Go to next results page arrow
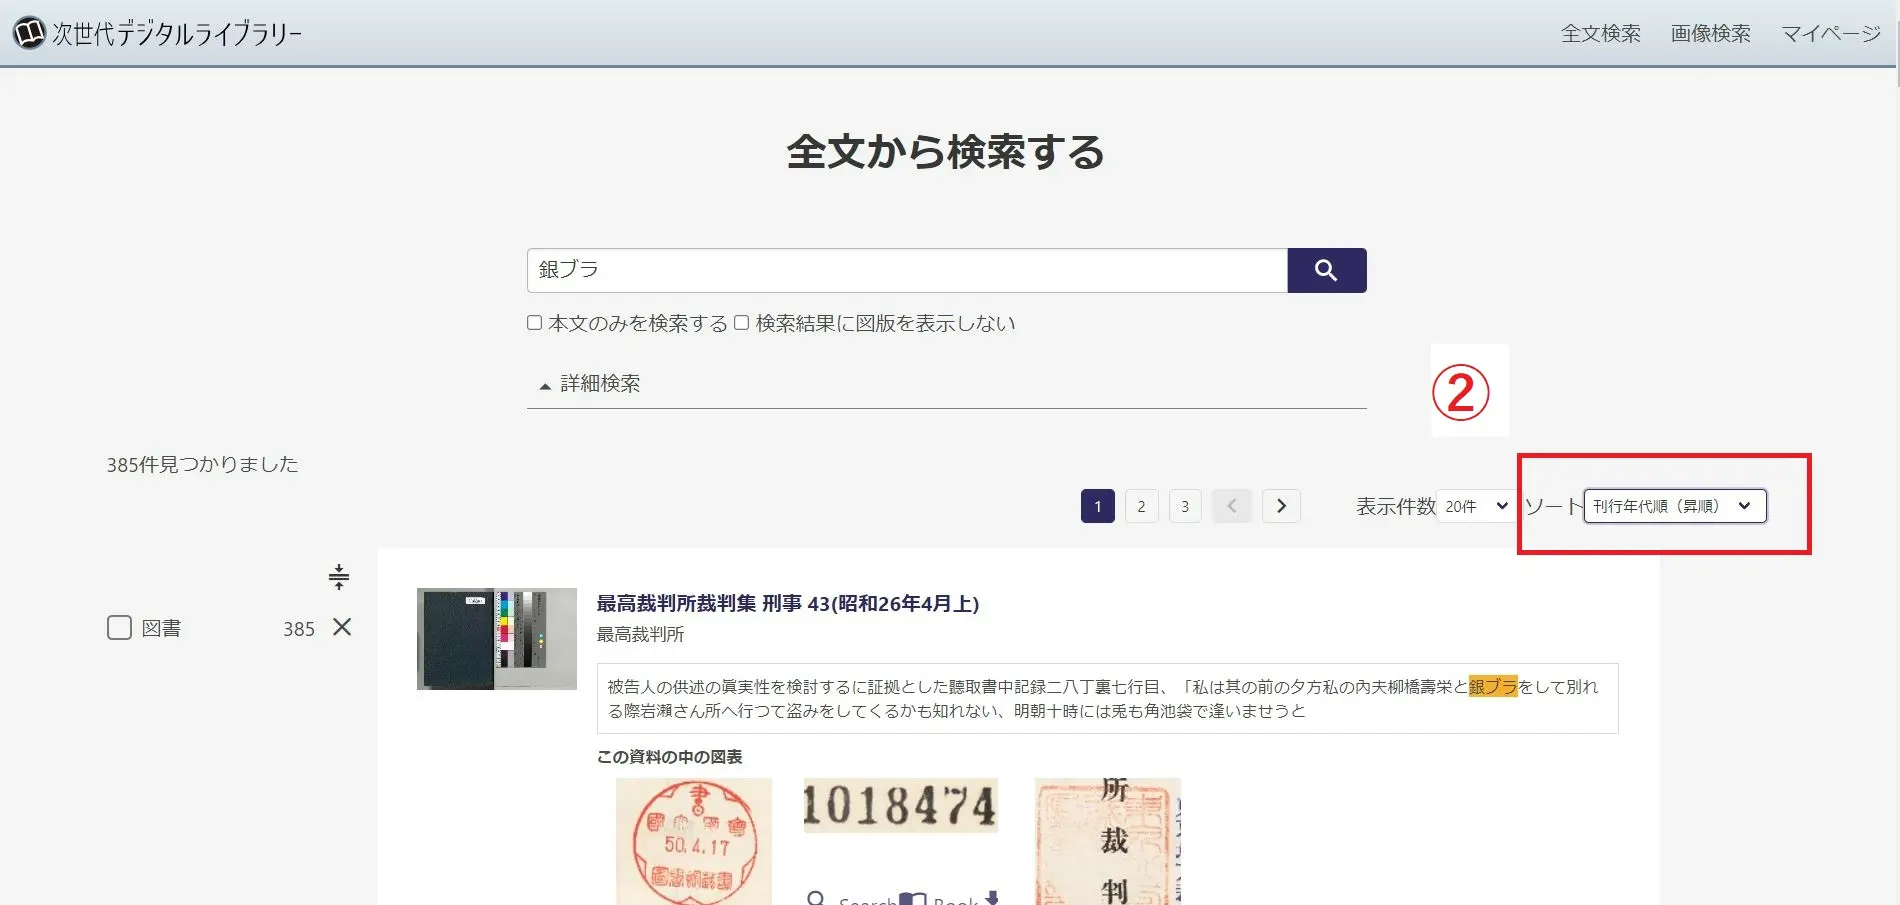Image resolution: width=1900 pixels, height=905 pixels. [1281, 506]
